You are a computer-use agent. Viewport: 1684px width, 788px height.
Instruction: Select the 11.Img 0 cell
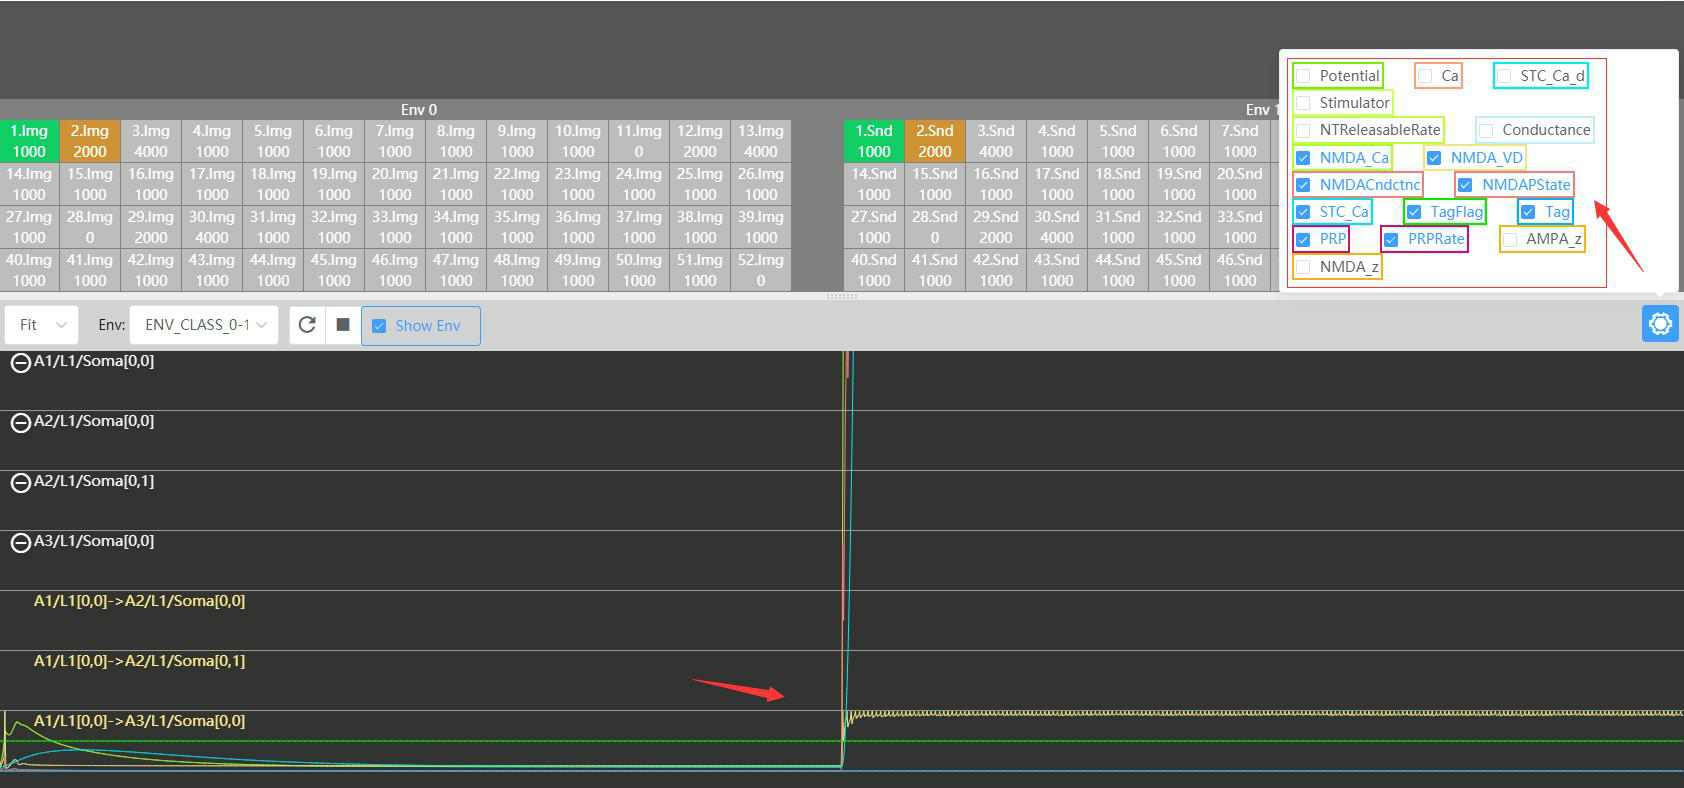pyautogui.click(x=639, y=141)
